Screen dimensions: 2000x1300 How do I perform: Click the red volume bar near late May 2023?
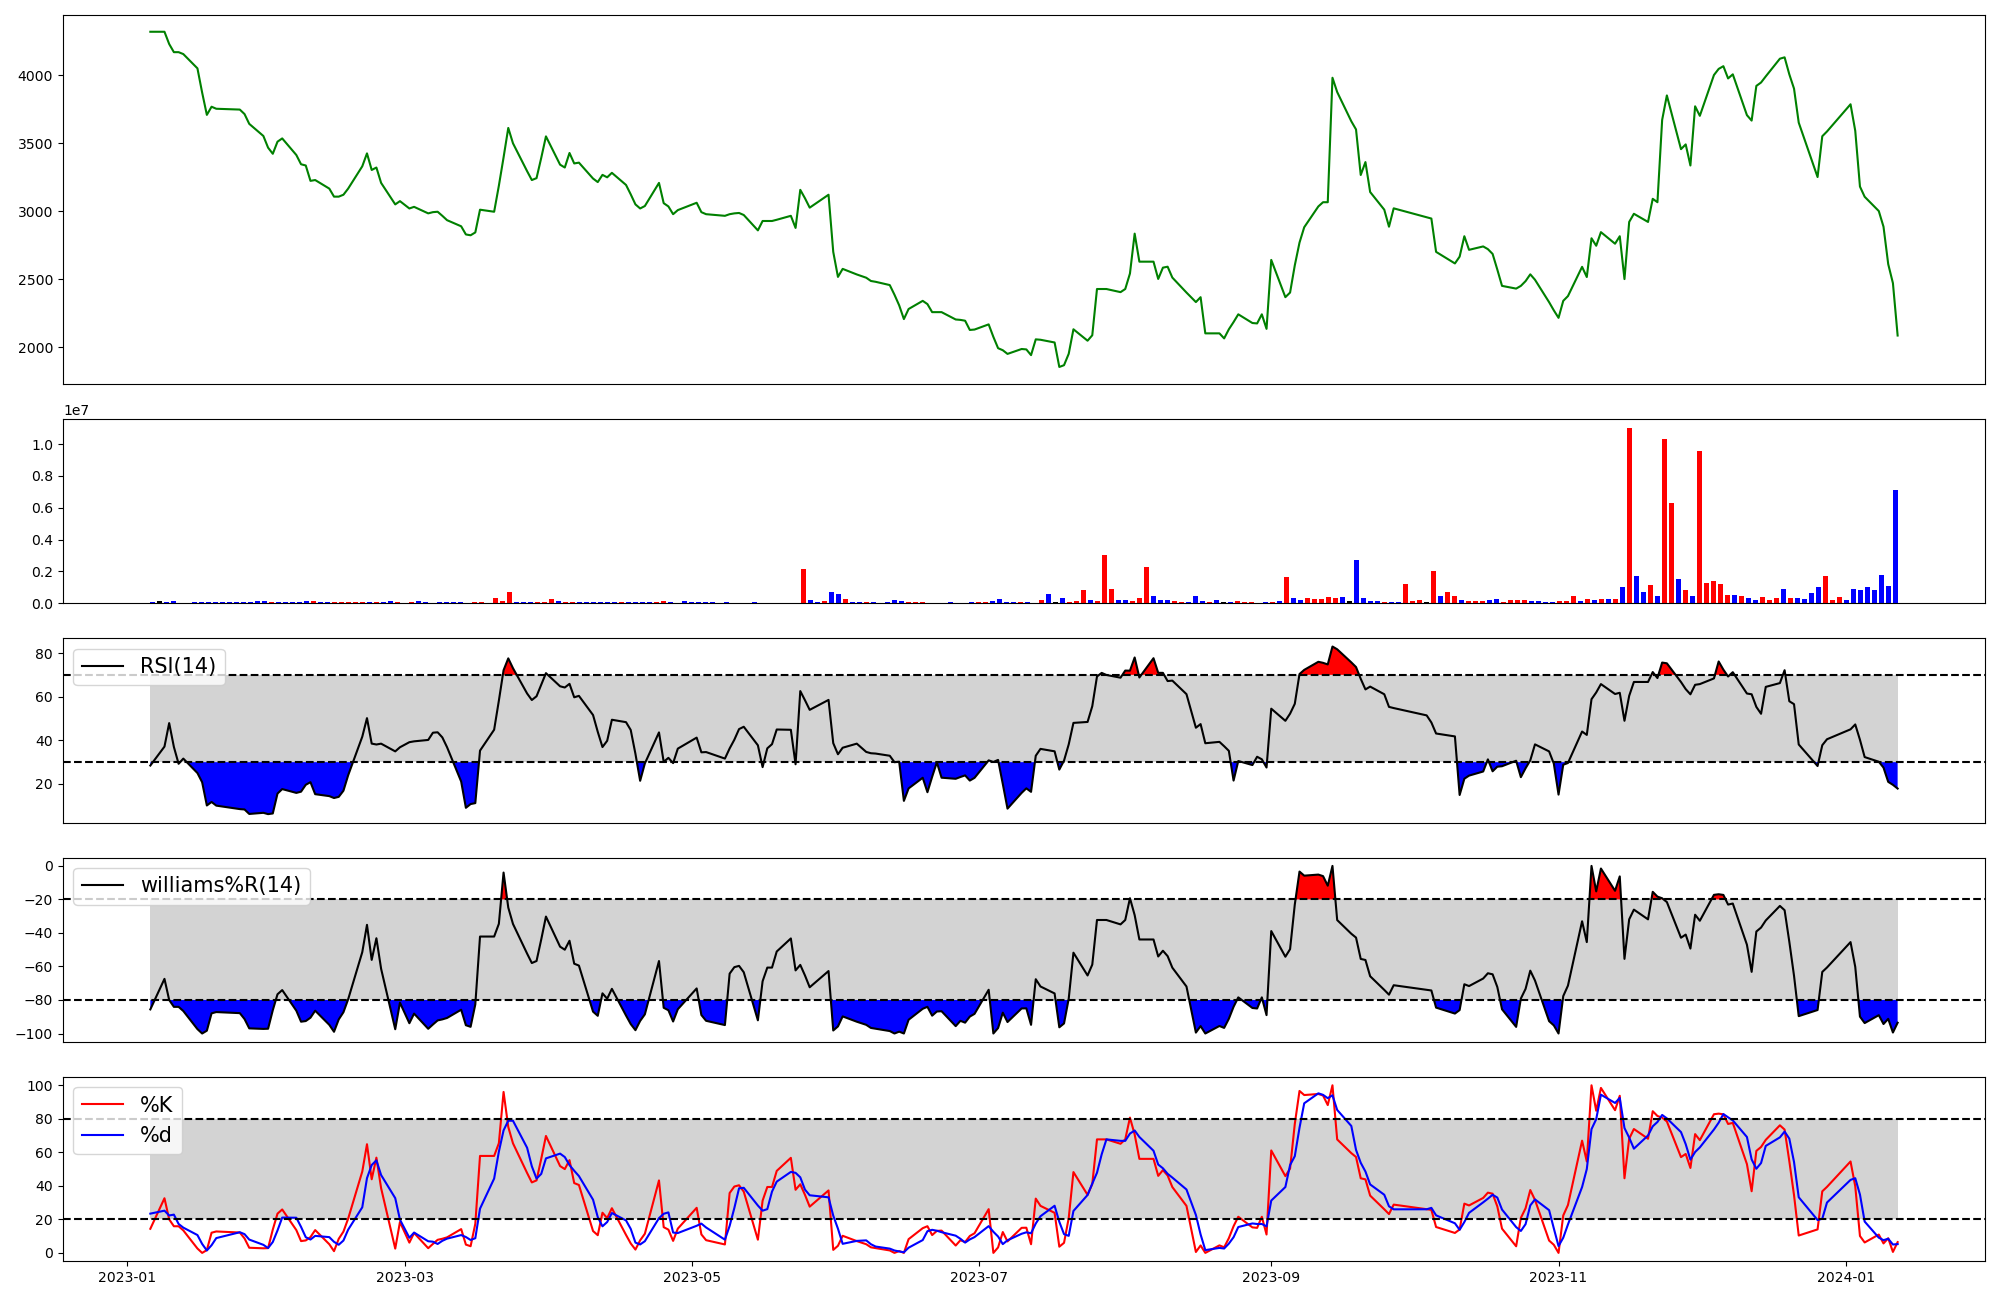coord(803,586)
